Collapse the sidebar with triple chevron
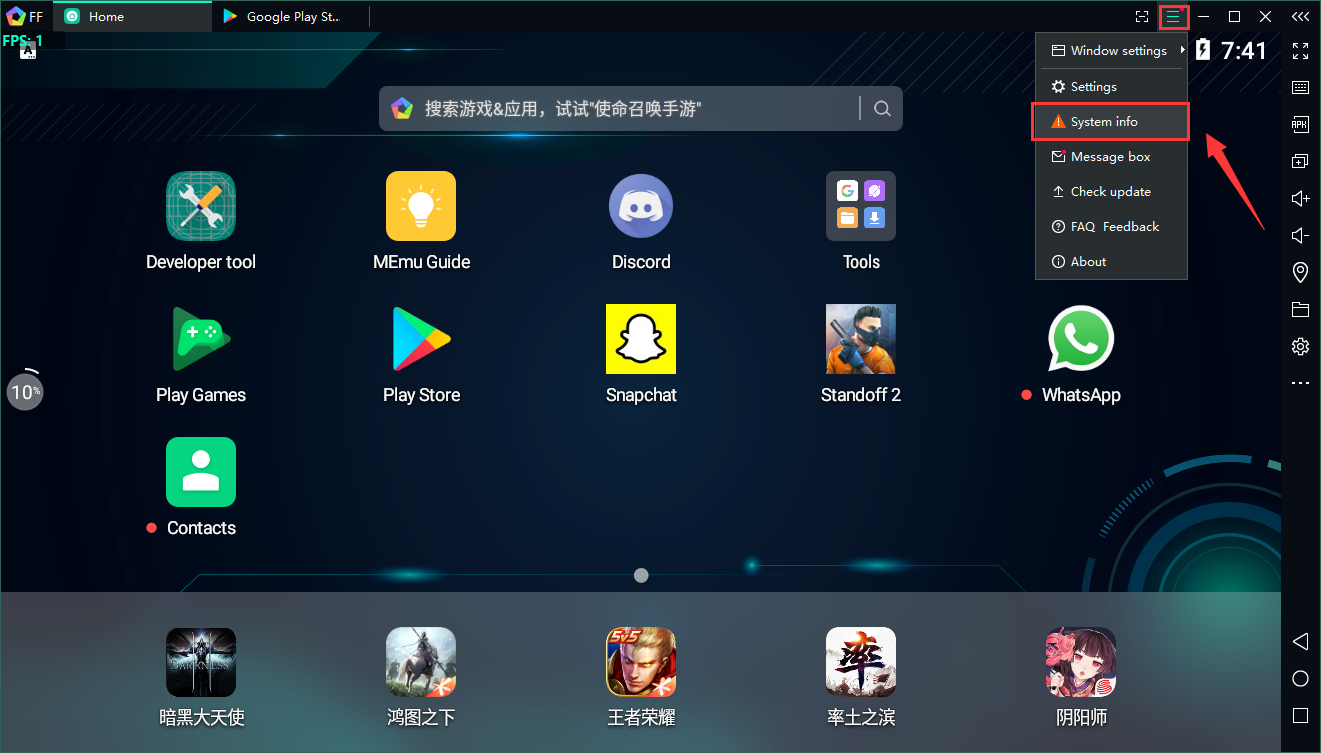Screen dimensions: 1321x753 tap(1300, 17)
